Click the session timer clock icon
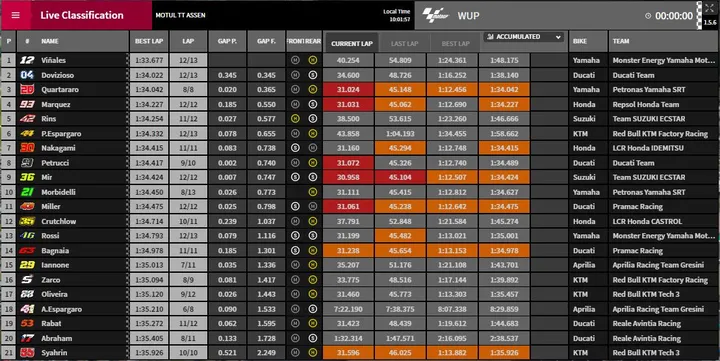 [x=648, y=16]
